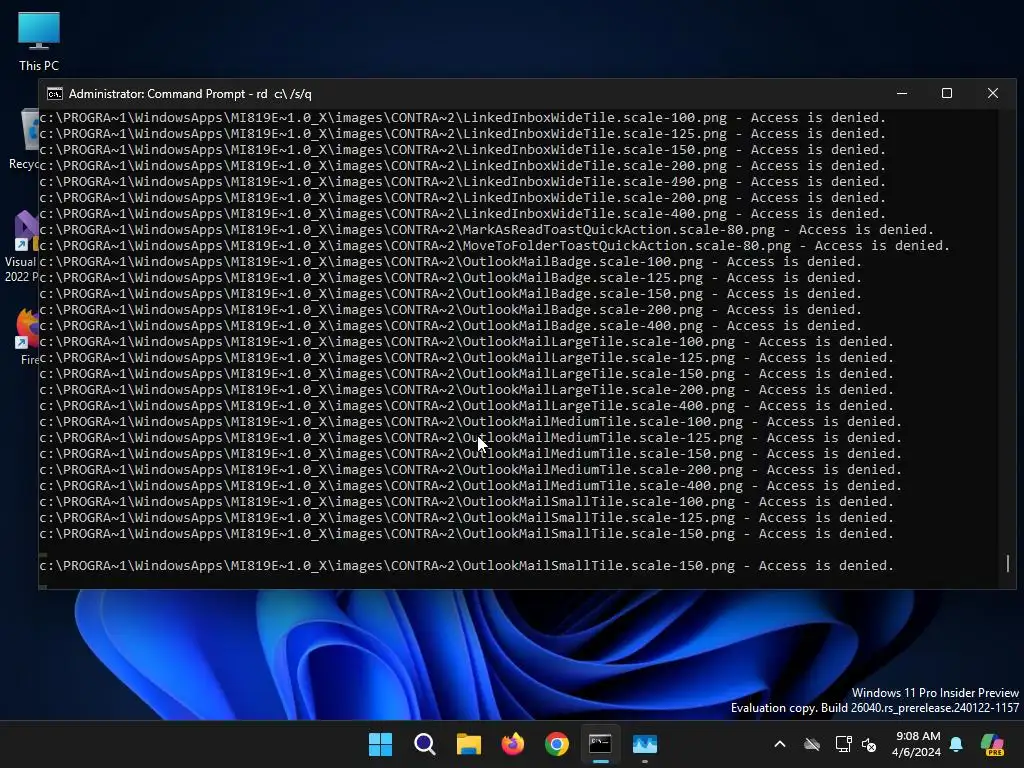Click the OutlookMailBadge.scale-100.png line

[x=451, y=261]
